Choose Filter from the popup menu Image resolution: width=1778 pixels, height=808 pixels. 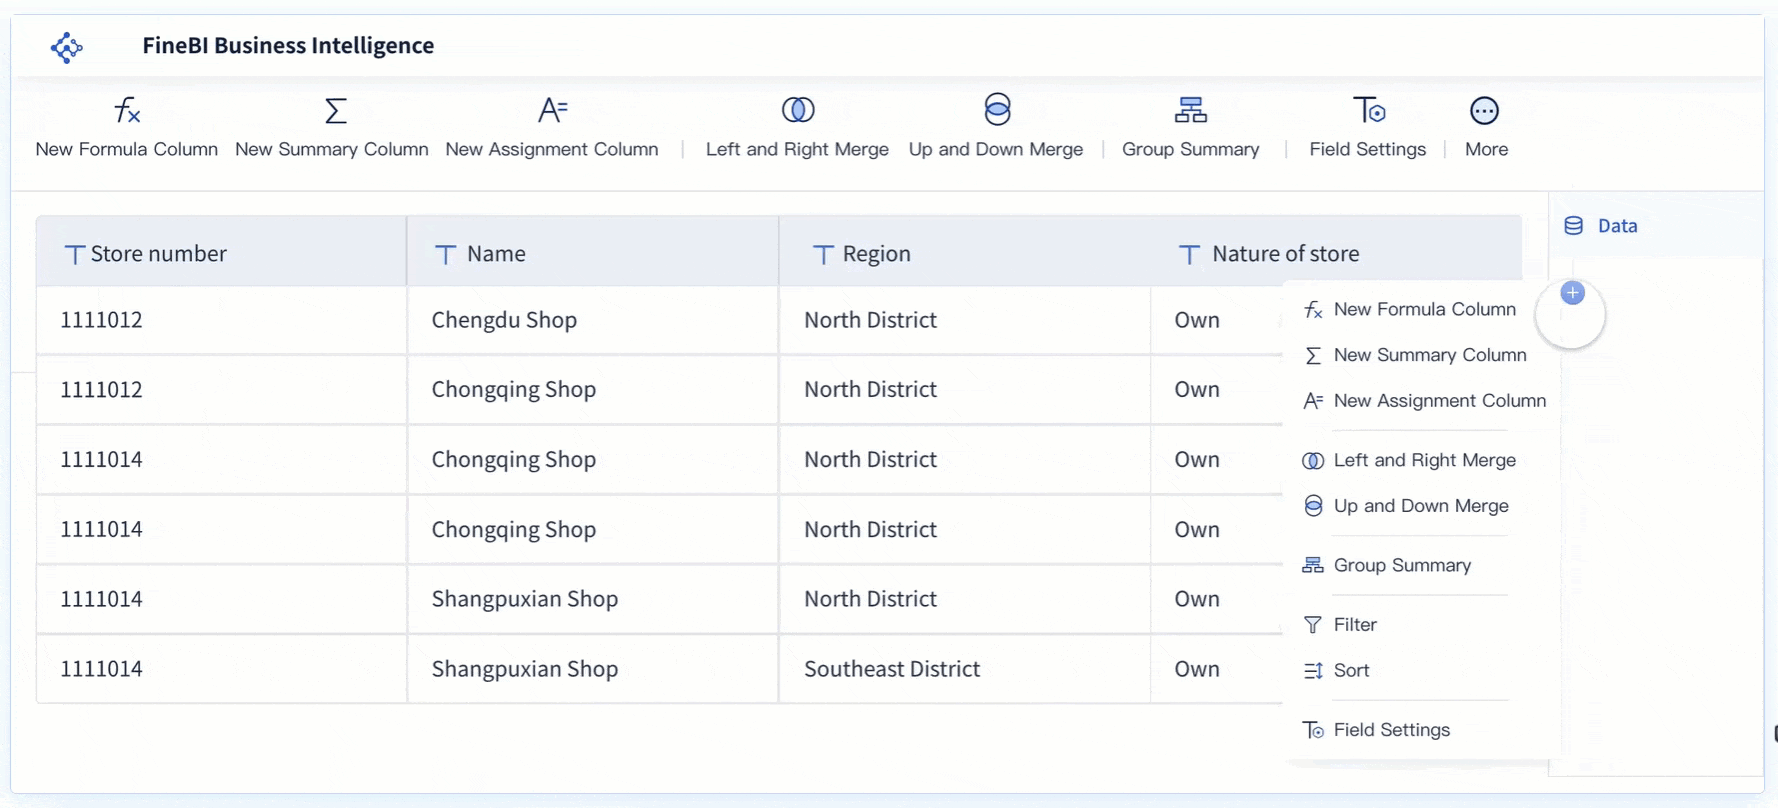click(1355, 625)
